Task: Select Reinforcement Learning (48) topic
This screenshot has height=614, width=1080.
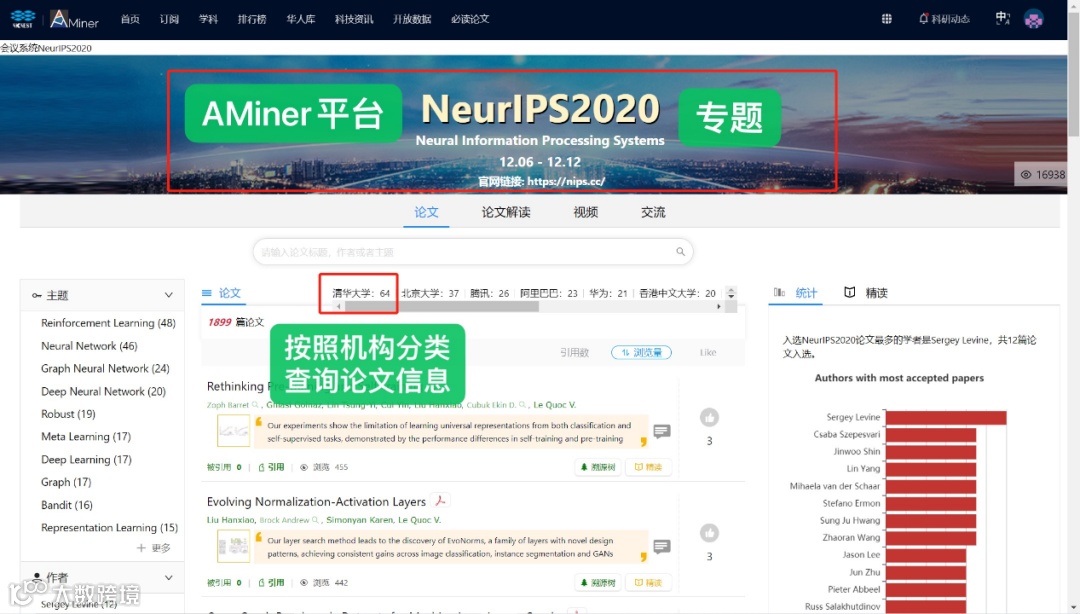Action: pyautogui.click(x=108, y=323)
